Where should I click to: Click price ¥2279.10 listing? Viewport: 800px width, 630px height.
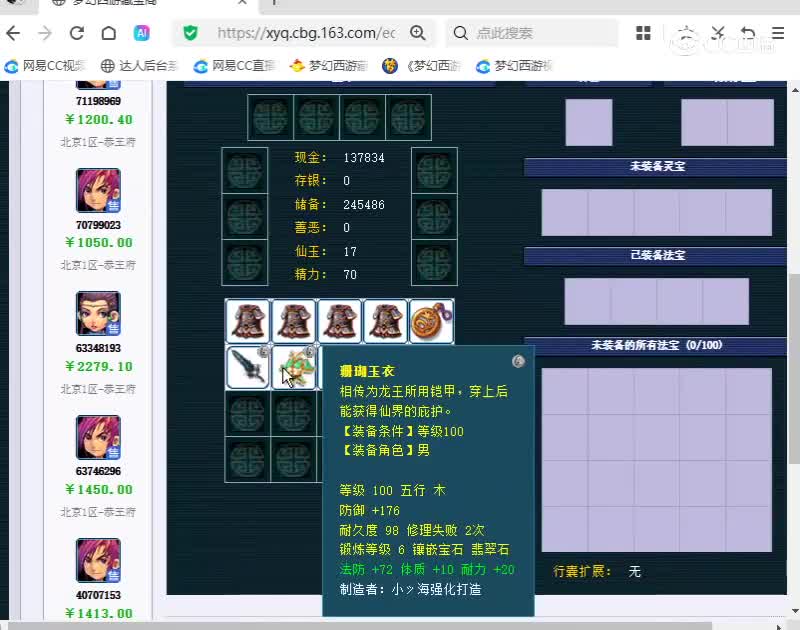(98, 366)
